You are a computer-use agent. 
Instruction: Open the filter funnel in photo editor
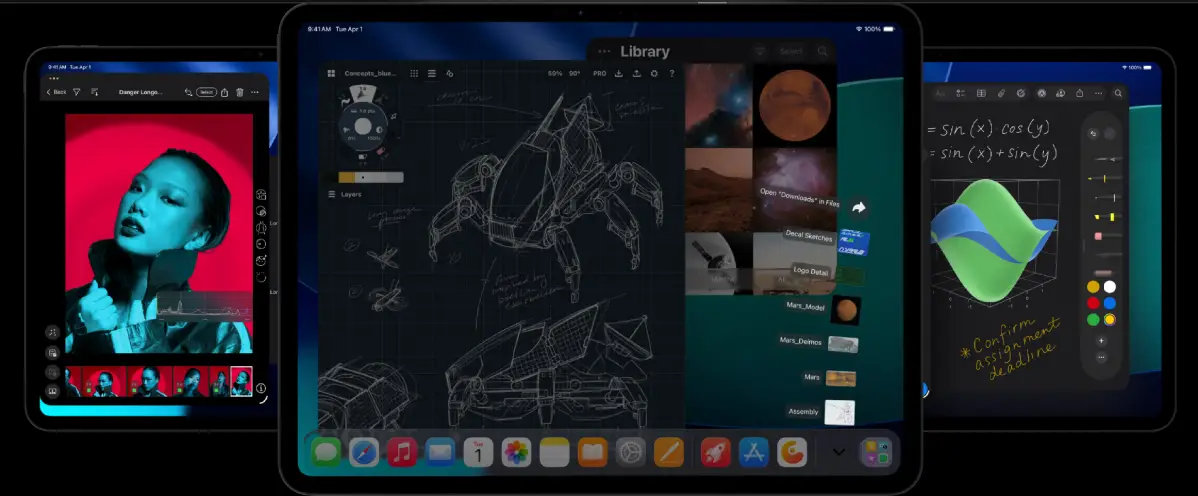(76, 92)
